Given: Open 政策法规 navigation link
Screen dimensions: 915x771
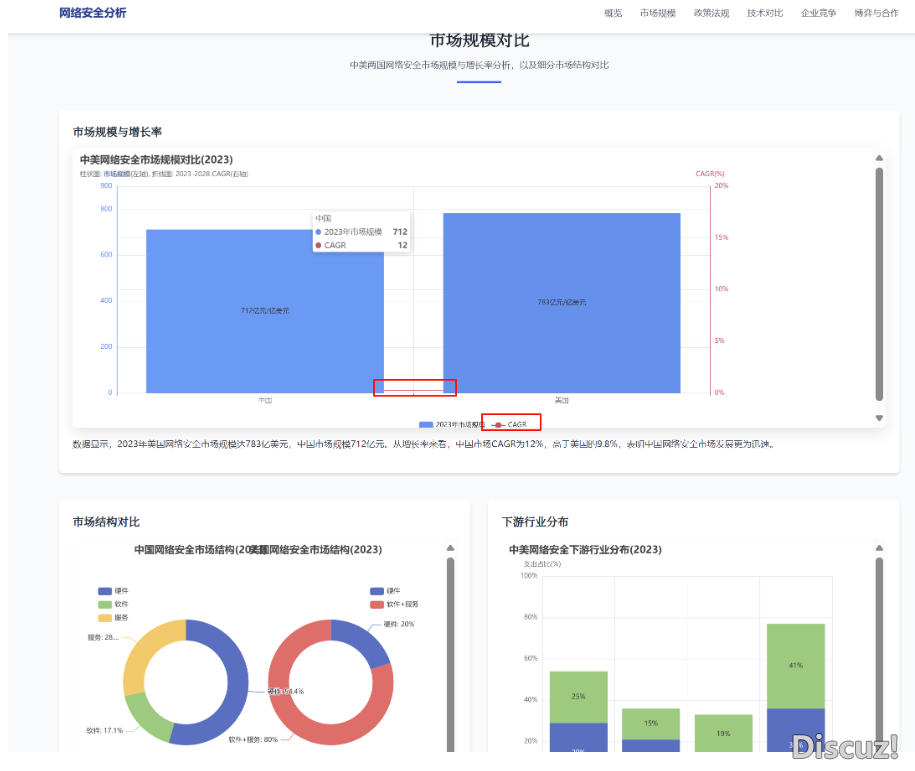Looking at the screenshot, I should [711, 13].
